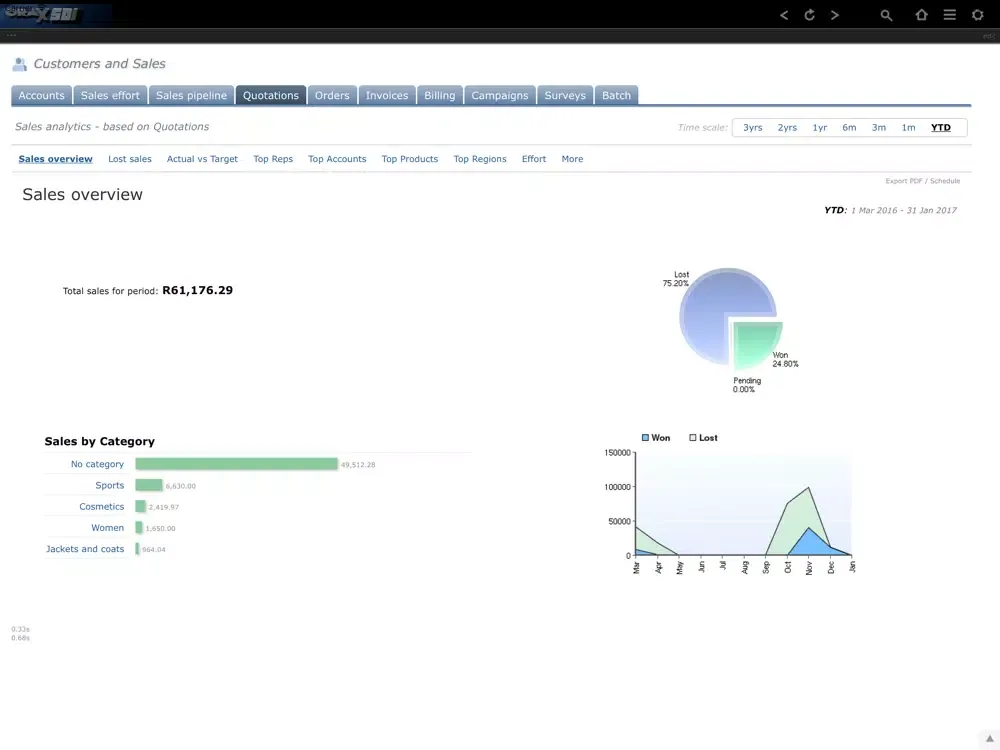Open settings with the gear icon
The height and width of the screenshot is (750, 1000).
978,15
